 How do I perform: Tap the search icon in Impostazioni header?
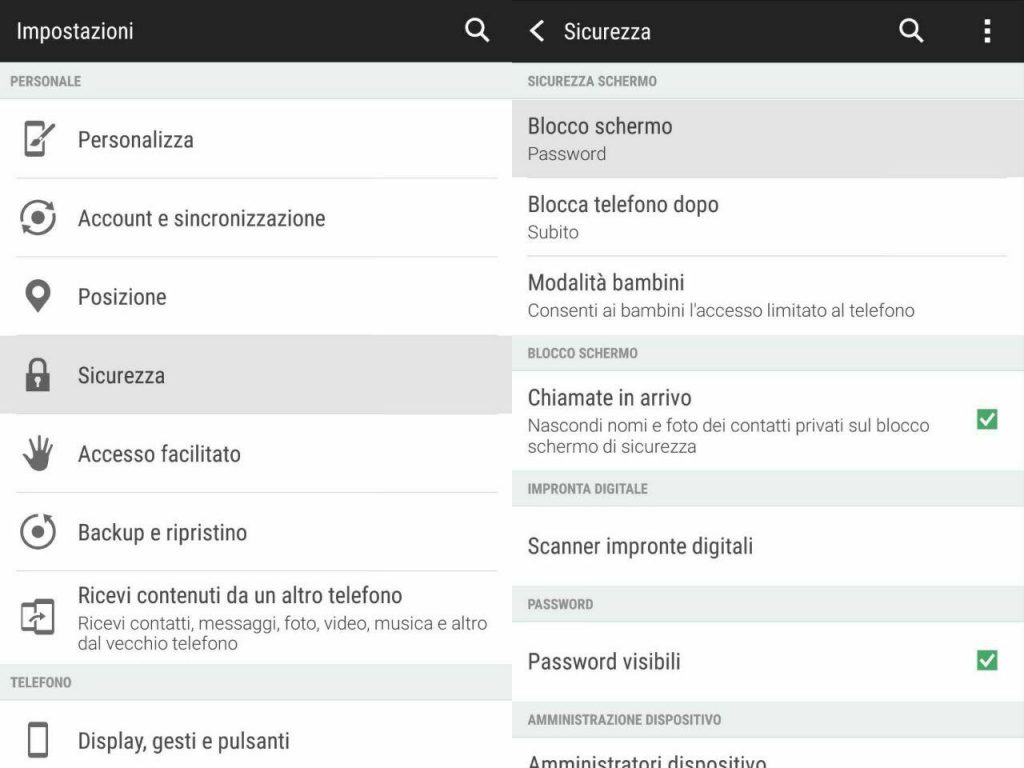(477, 30)
